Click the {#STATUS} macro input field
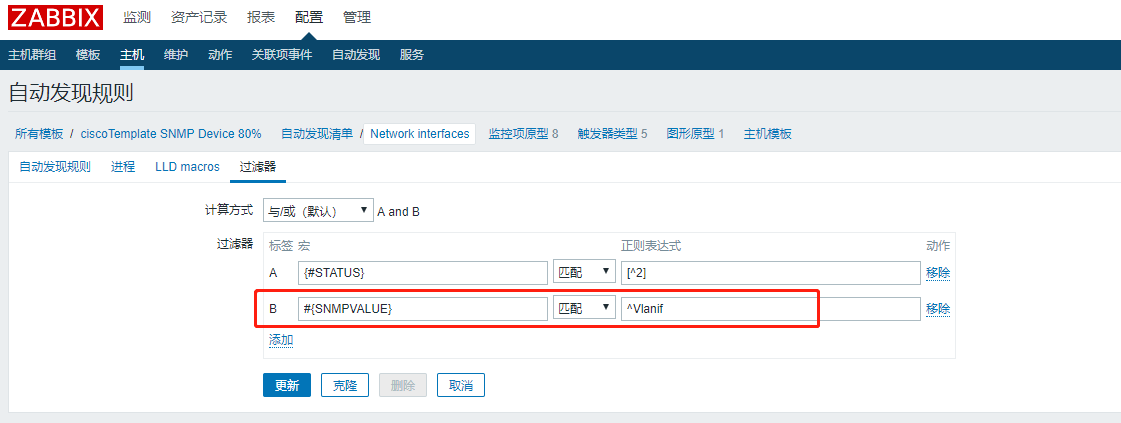Viewport: 1121px width, 423px height. (423, 272)
